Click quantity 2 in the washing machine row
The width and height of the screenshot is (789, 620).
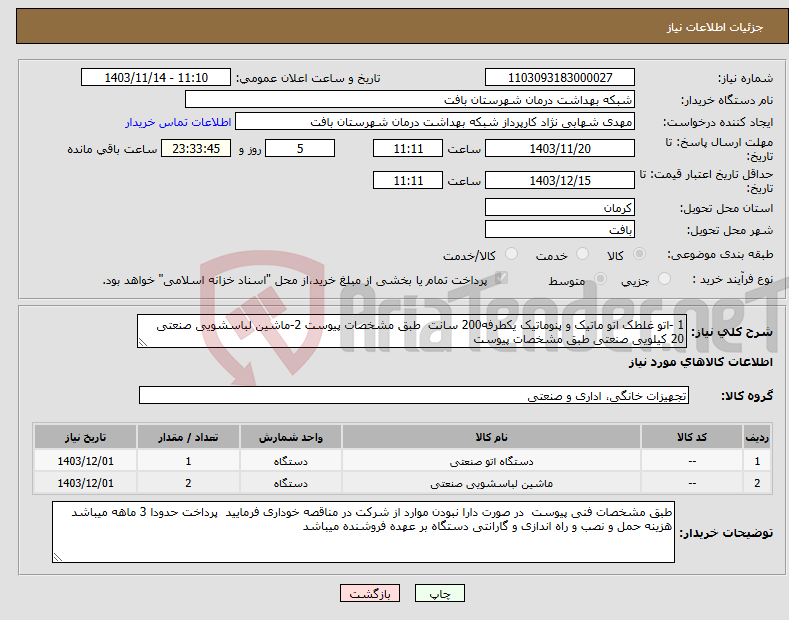tap(188, 483)
